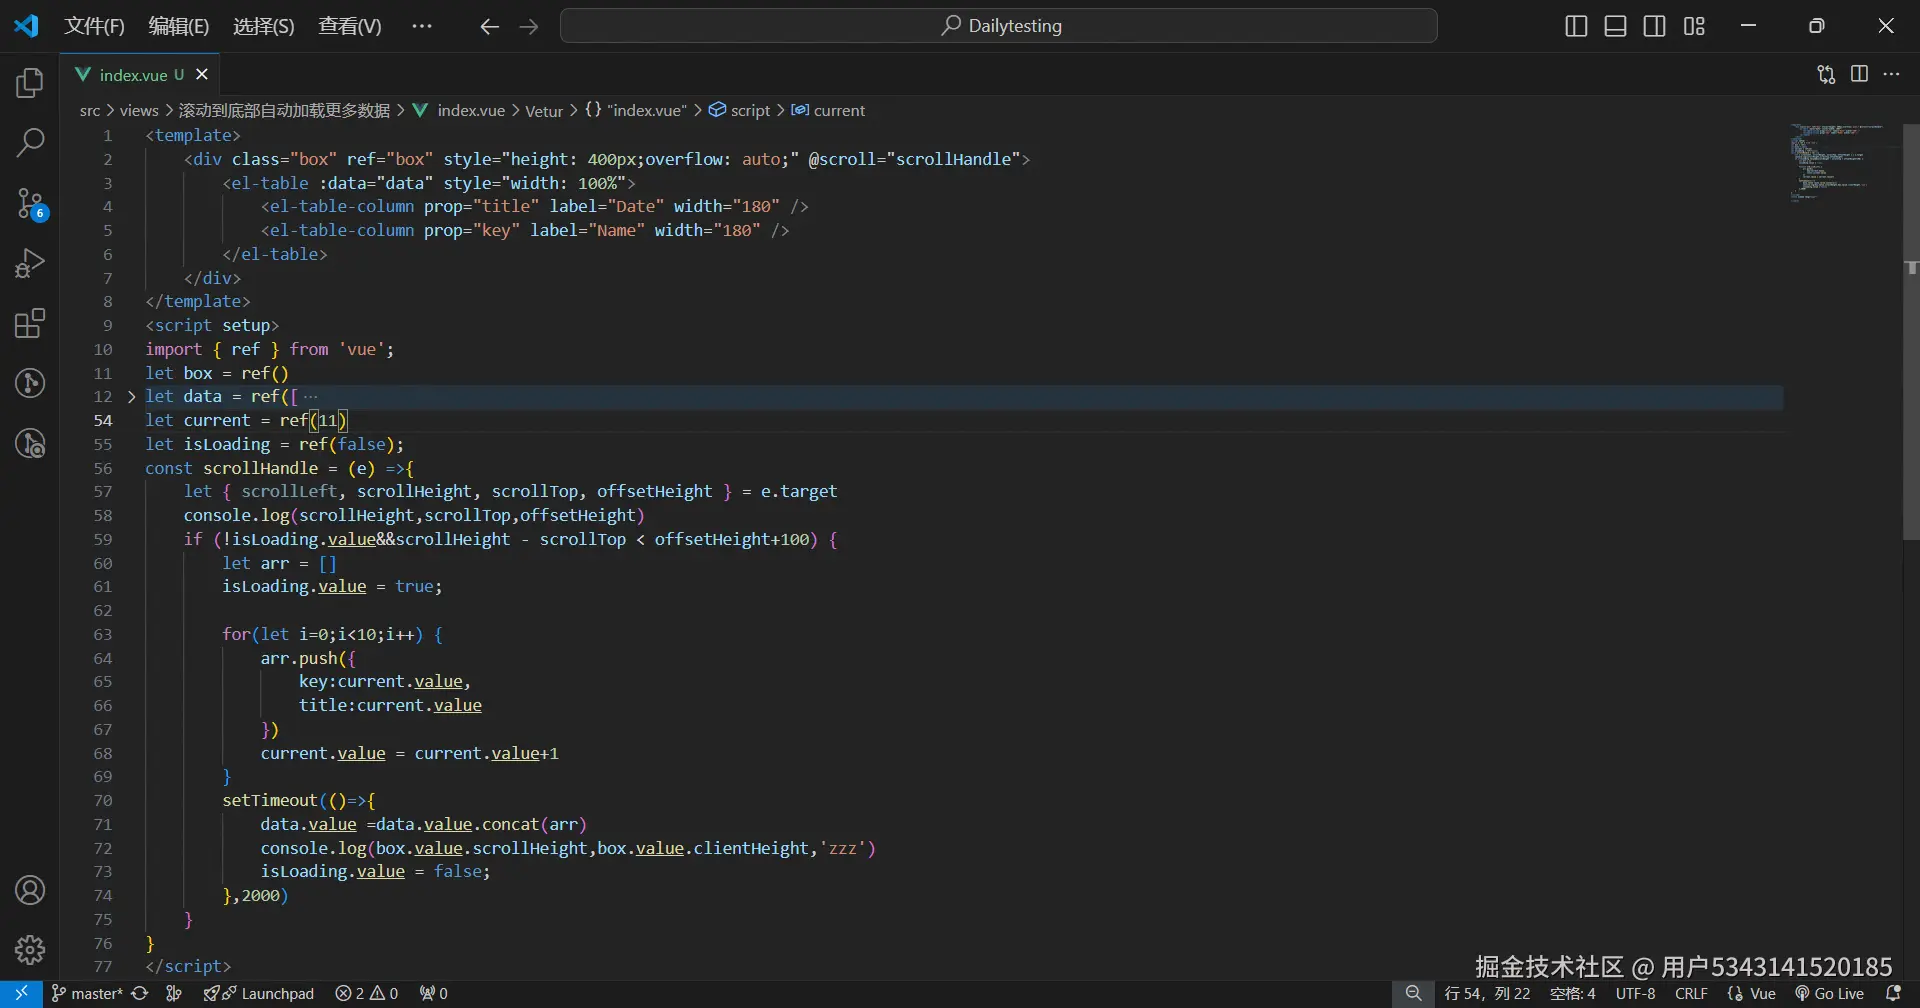Select the index.vue editor tab
Image resolution: width=1920 pixels, height=1008 pixels.
(133, 75)
